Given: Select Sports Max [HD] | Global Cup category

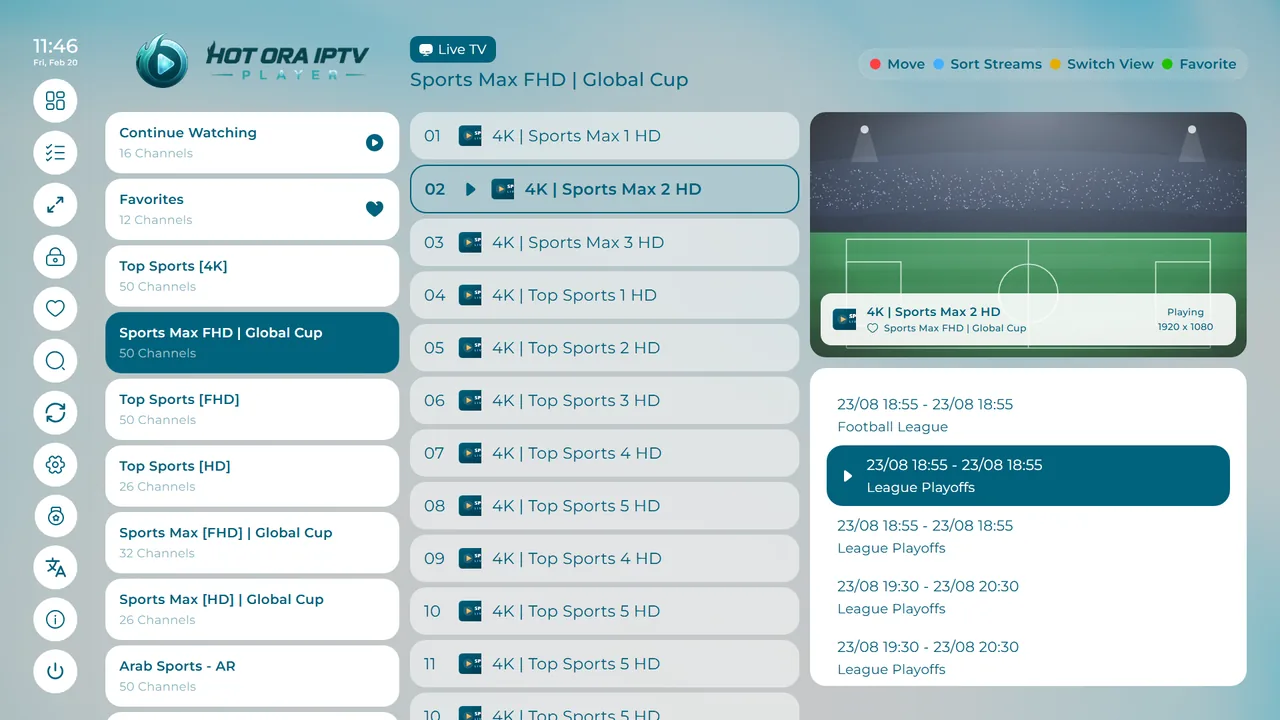Looking at the screenshot, I should [252, 609].
